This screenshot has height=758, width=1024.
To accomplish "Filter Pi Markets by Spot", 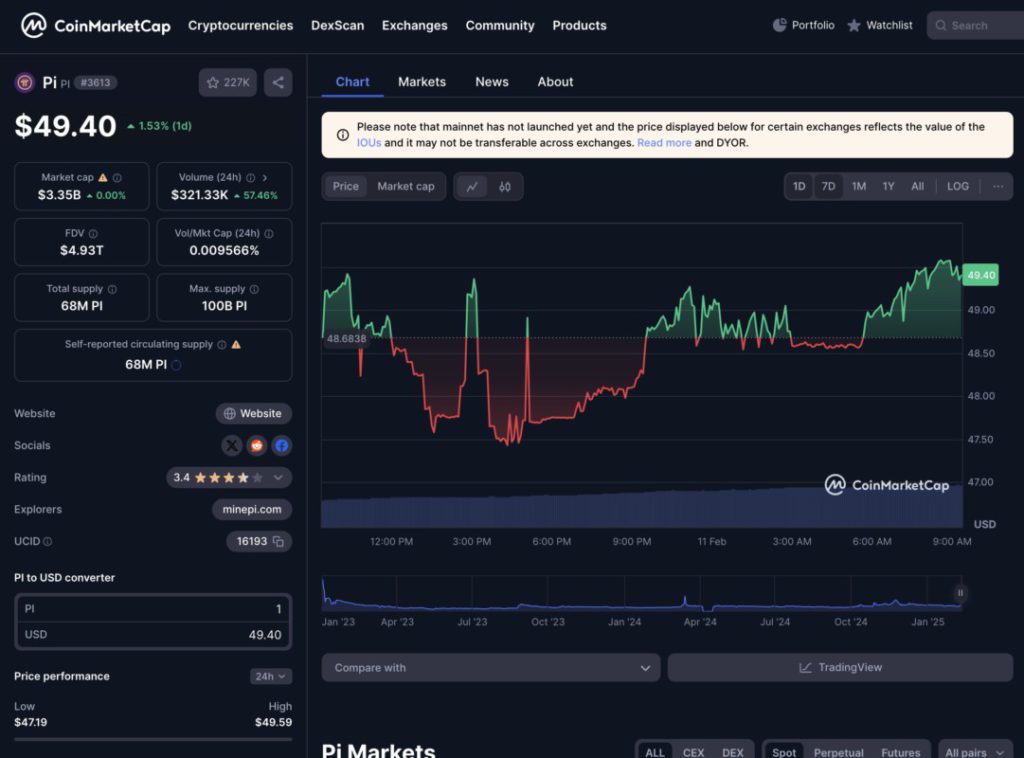I will 784,752.
